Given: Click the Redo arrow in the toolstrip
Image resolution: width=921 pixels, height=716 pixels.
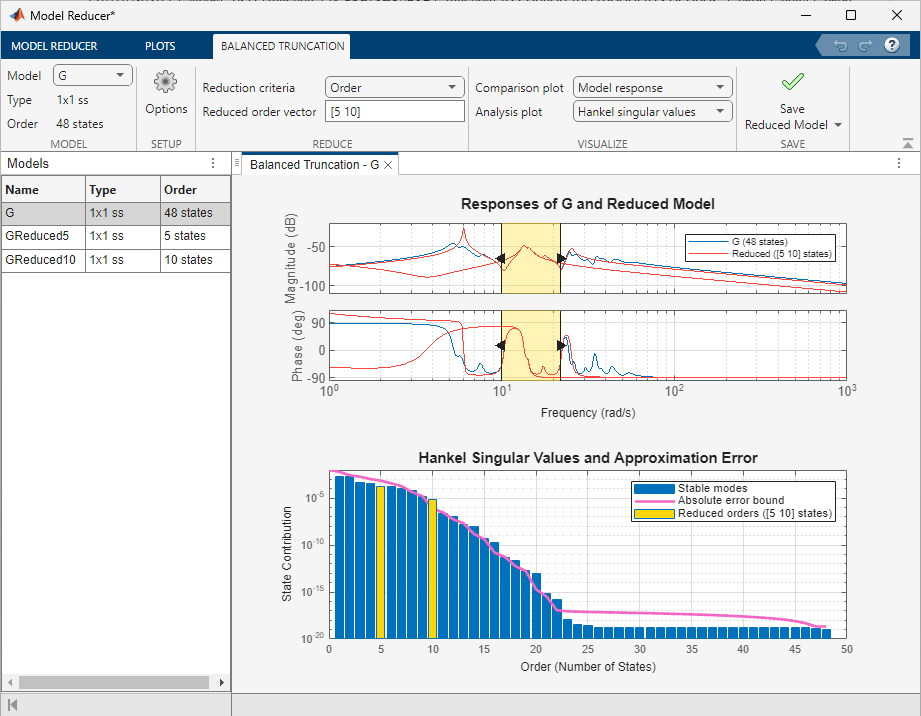Looking at the screenshot, I should (865, 46).
